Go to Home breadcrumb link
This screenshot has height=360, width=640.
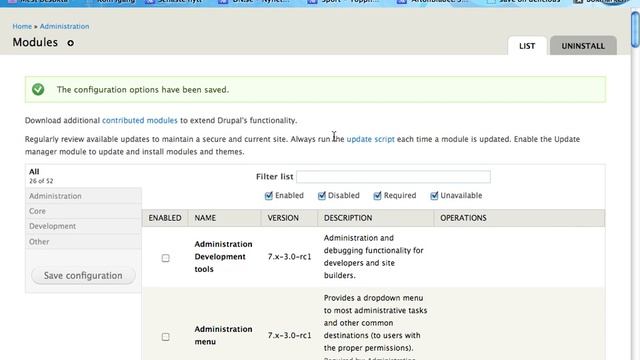pos(22,26)
